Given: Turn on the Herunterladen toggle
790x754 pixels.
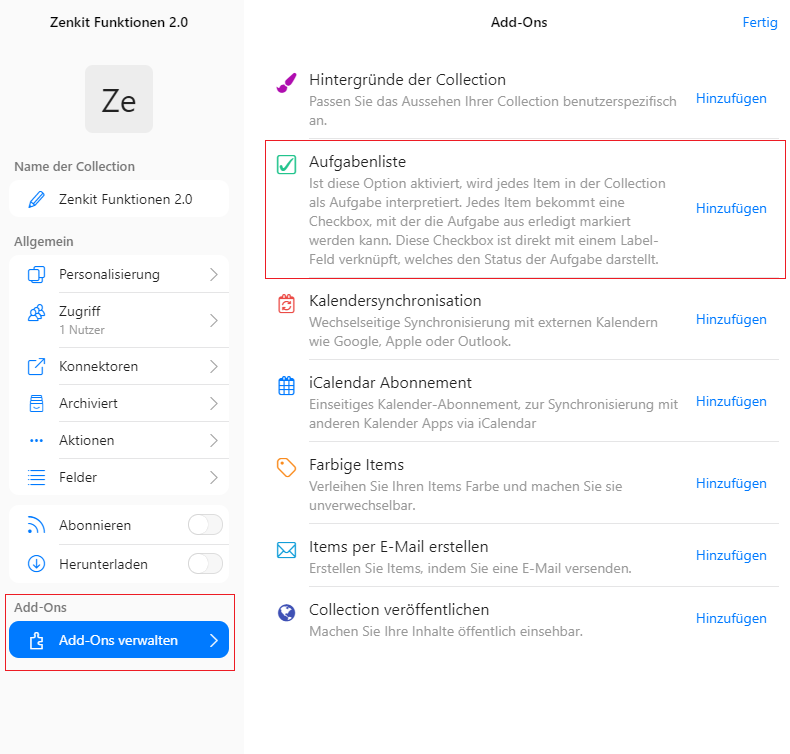Looking at the screenshot, I should point(205,564).
